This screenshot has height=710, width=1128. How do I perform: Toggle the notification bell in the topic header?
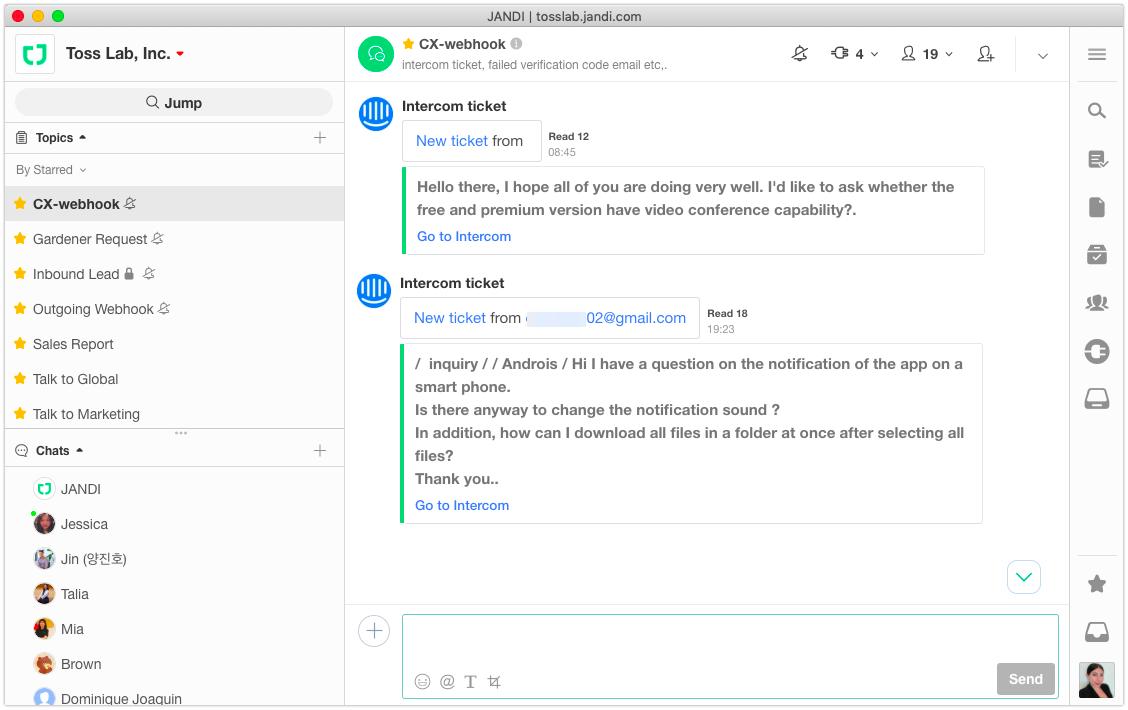click(799, 53)
